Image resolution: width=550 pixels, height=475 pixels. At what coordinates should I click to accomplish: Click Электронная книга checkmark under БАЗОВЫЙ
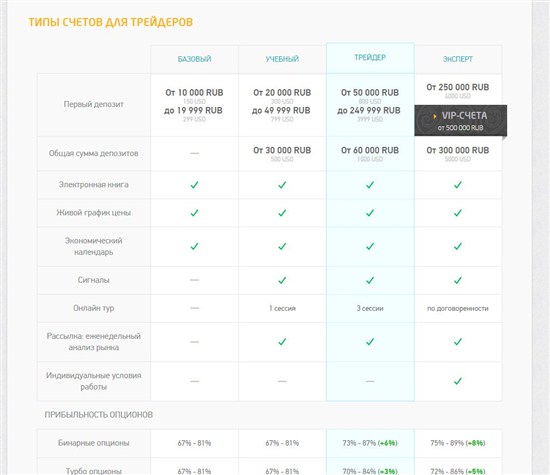[x=194, y=185]
